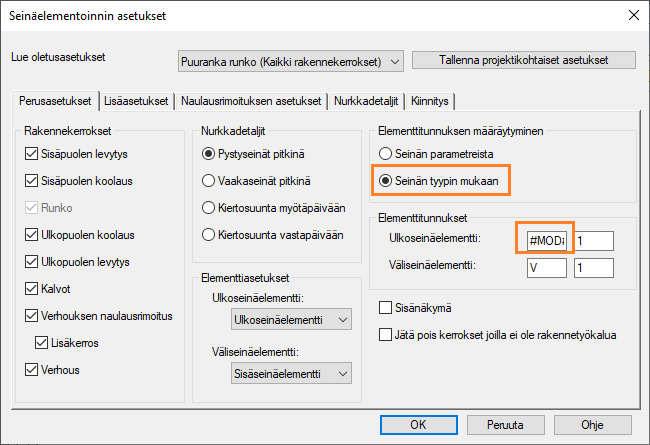Go to the Nurkkadetaljit tab
Viewport: 650px width, 445px height.
pos(366,101)
